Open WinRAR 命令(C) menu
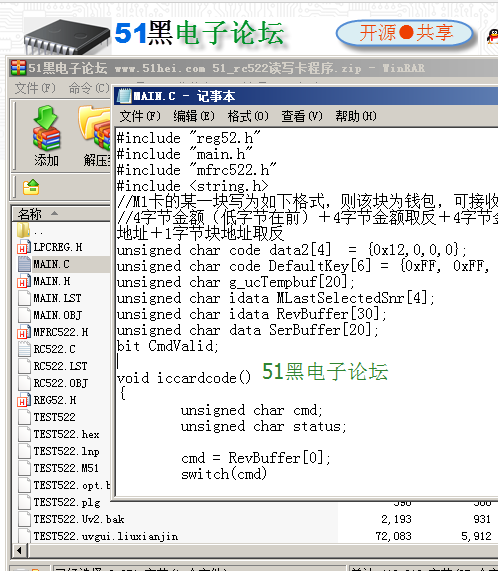 [x=89, y=88]
